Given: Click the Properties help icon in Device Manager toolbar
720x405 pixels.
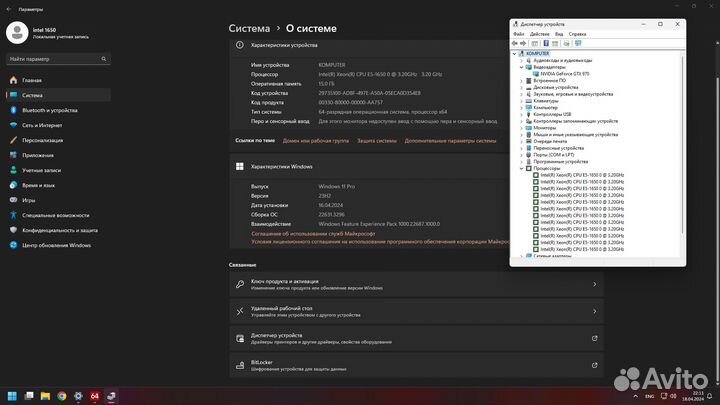Looking at the screenshot, I should (x=546, y=43).
